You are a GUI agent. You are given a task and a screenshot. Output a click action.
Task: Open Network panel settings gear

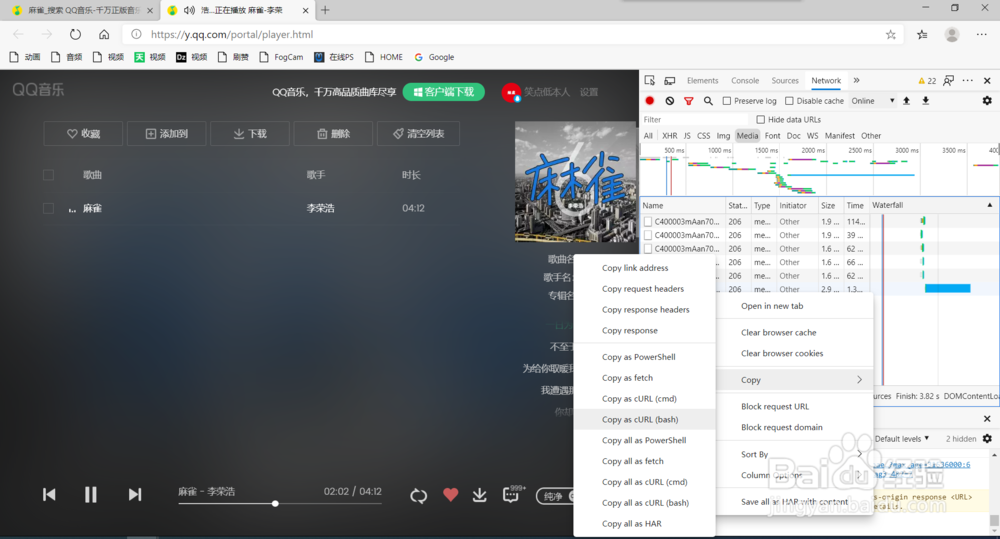click(x=987, y=101)
